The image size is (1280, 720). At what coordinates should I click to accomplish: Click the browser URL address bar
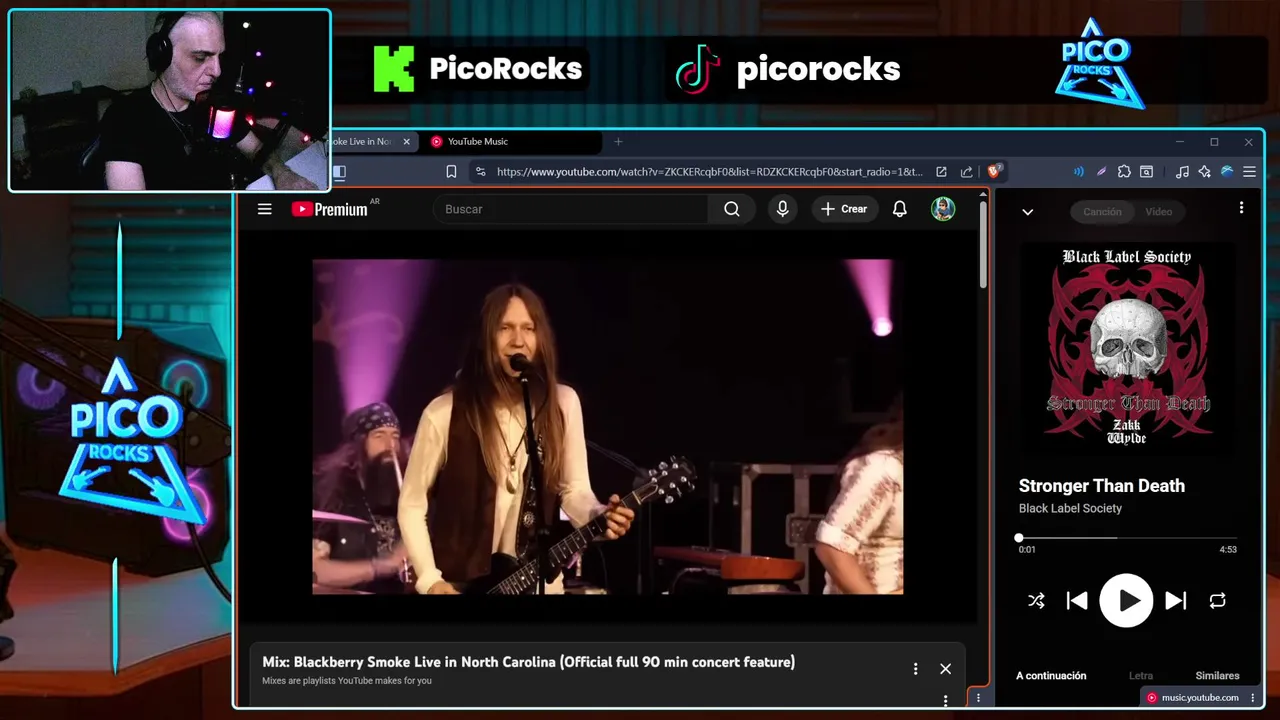(x=709, y=172)
